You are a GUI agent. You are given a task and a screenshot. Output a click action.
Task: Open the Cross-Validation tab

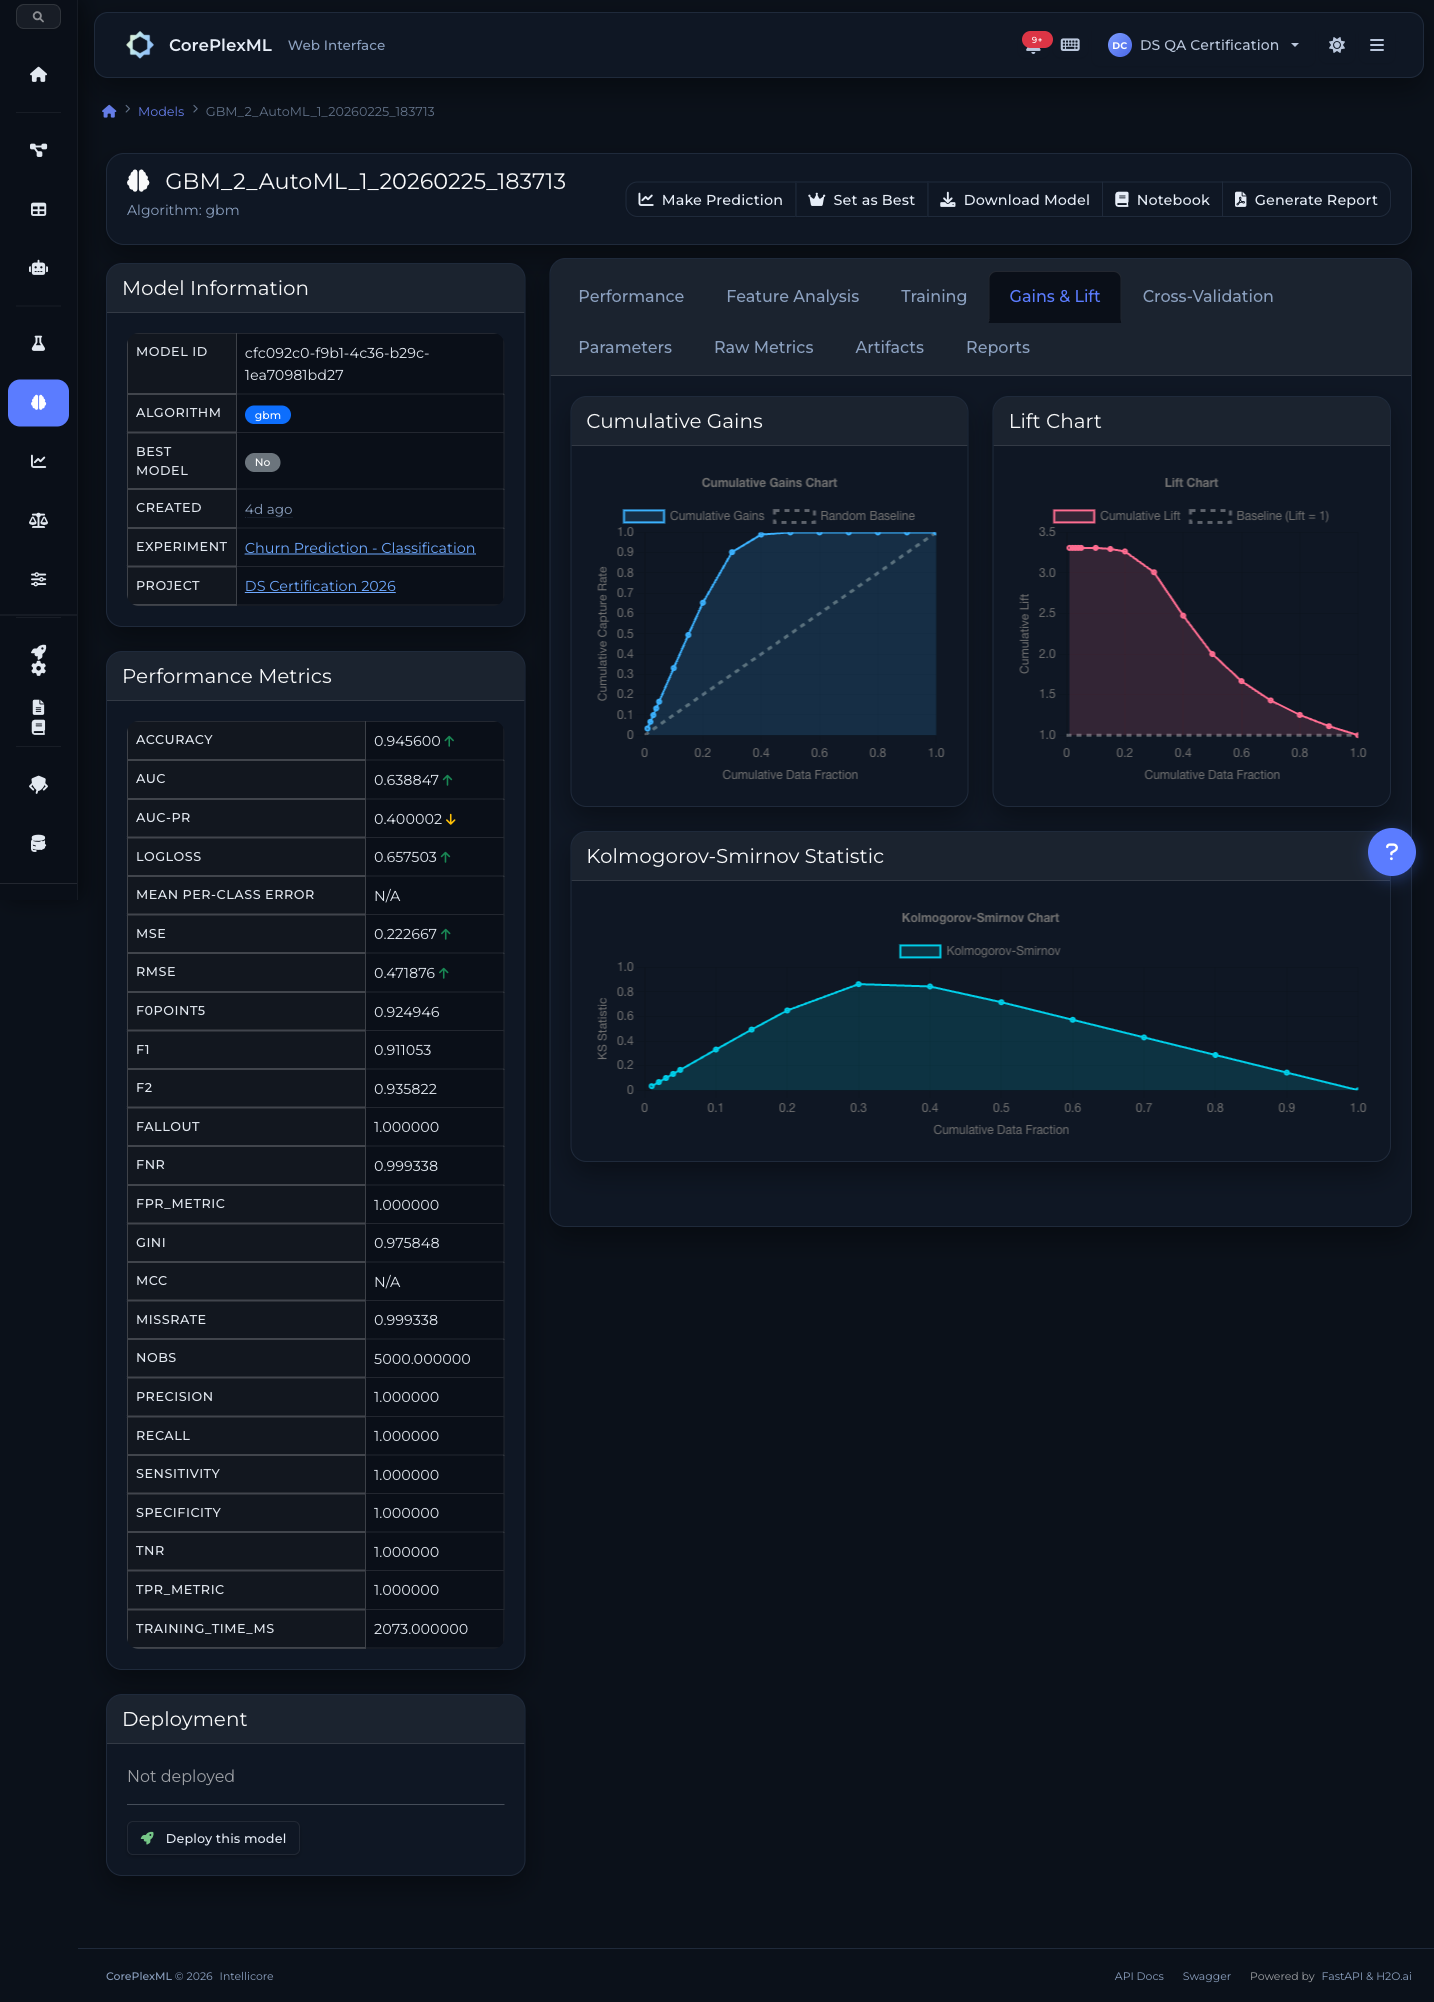click(x=1207, y=296)
